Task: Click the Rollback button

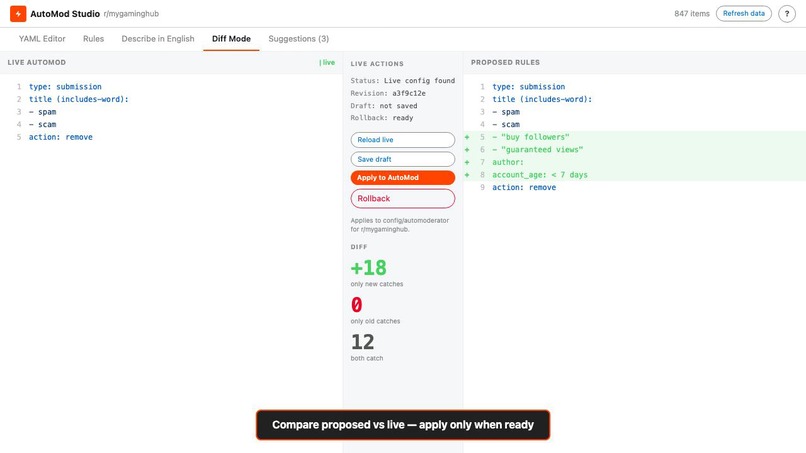Action: tap(402, 198)
